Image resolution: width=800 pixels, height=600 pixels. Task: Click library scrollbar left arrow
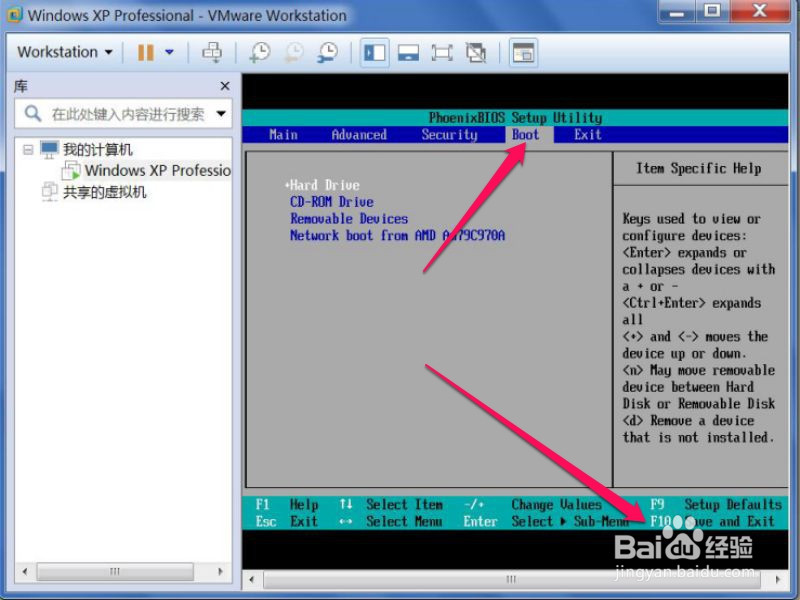tap(24, 571)
